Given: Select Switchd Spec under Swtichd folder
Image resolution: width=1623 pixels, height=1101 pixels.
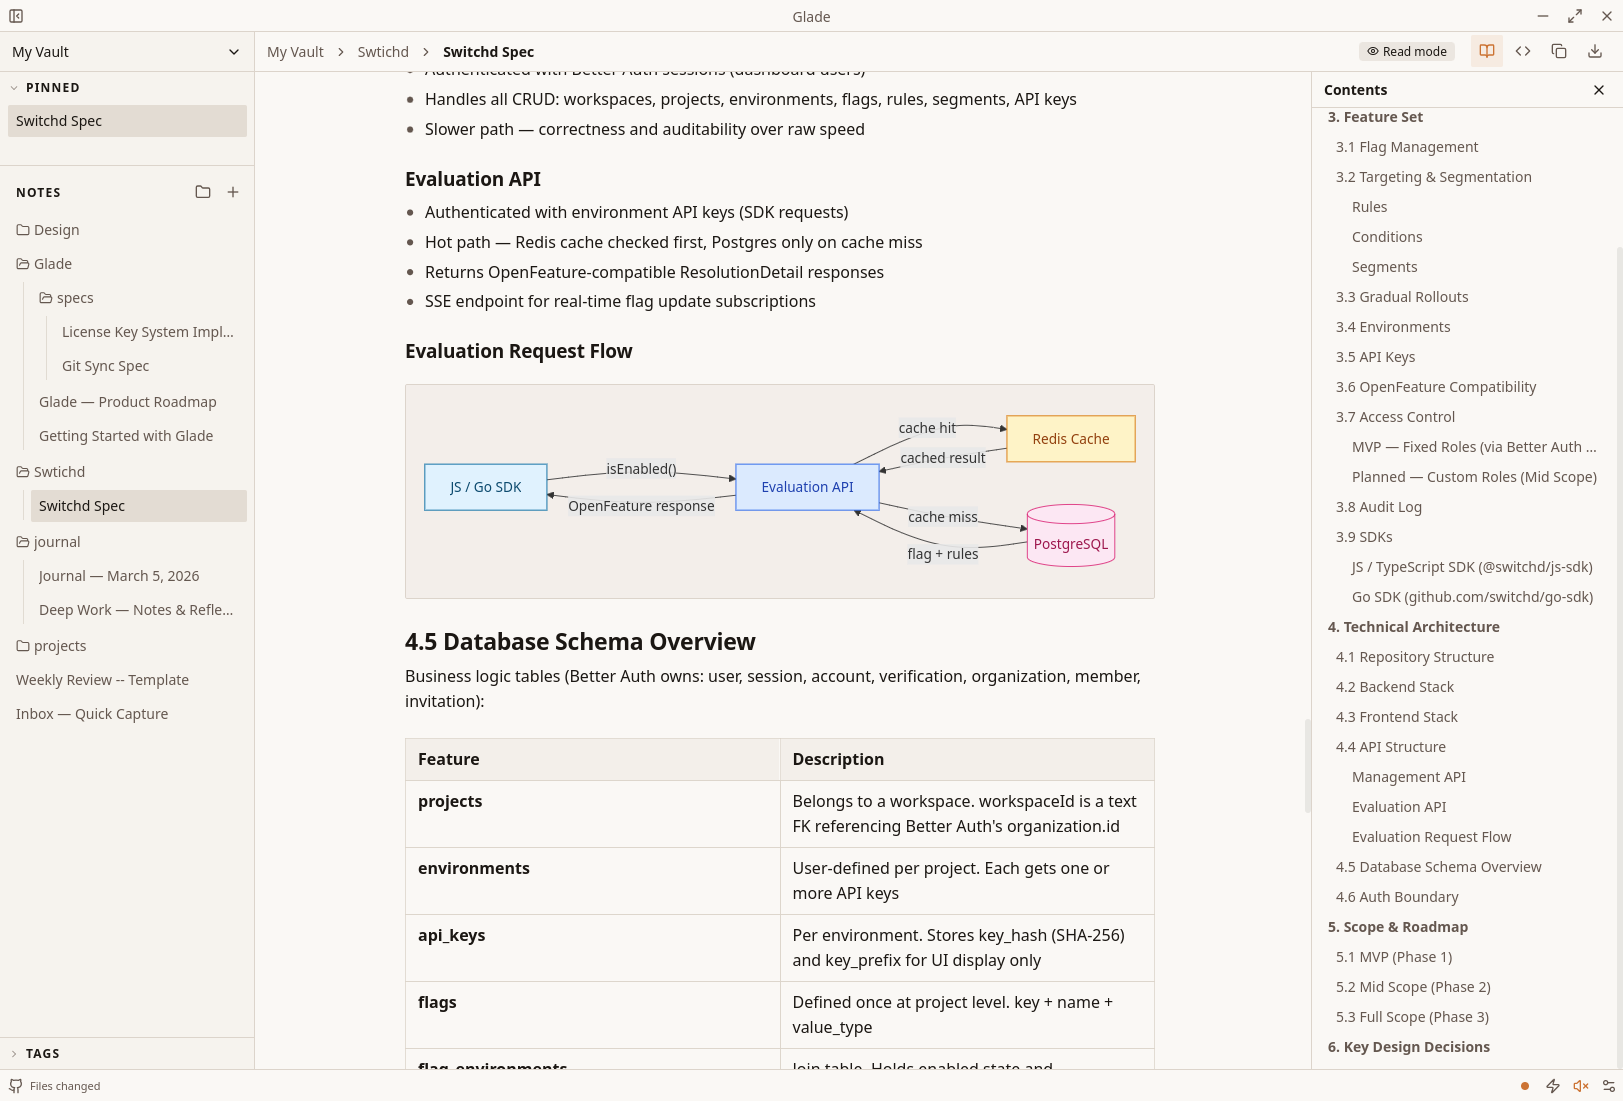Looking at the screenshot, I should click(x=139, y=506).
